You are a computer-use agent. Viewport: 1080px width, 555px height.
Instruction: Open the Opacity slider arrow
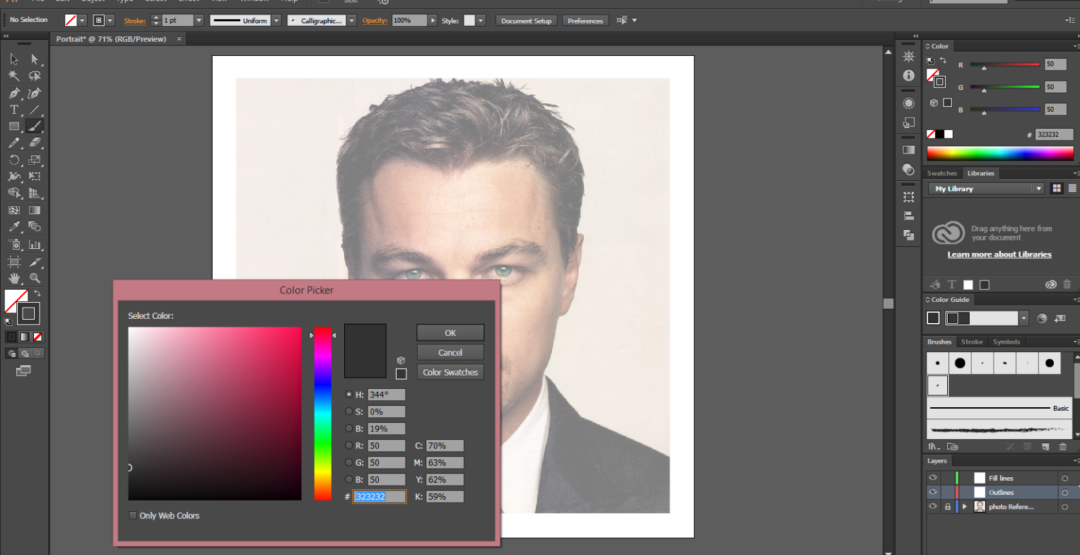[433, 21]
